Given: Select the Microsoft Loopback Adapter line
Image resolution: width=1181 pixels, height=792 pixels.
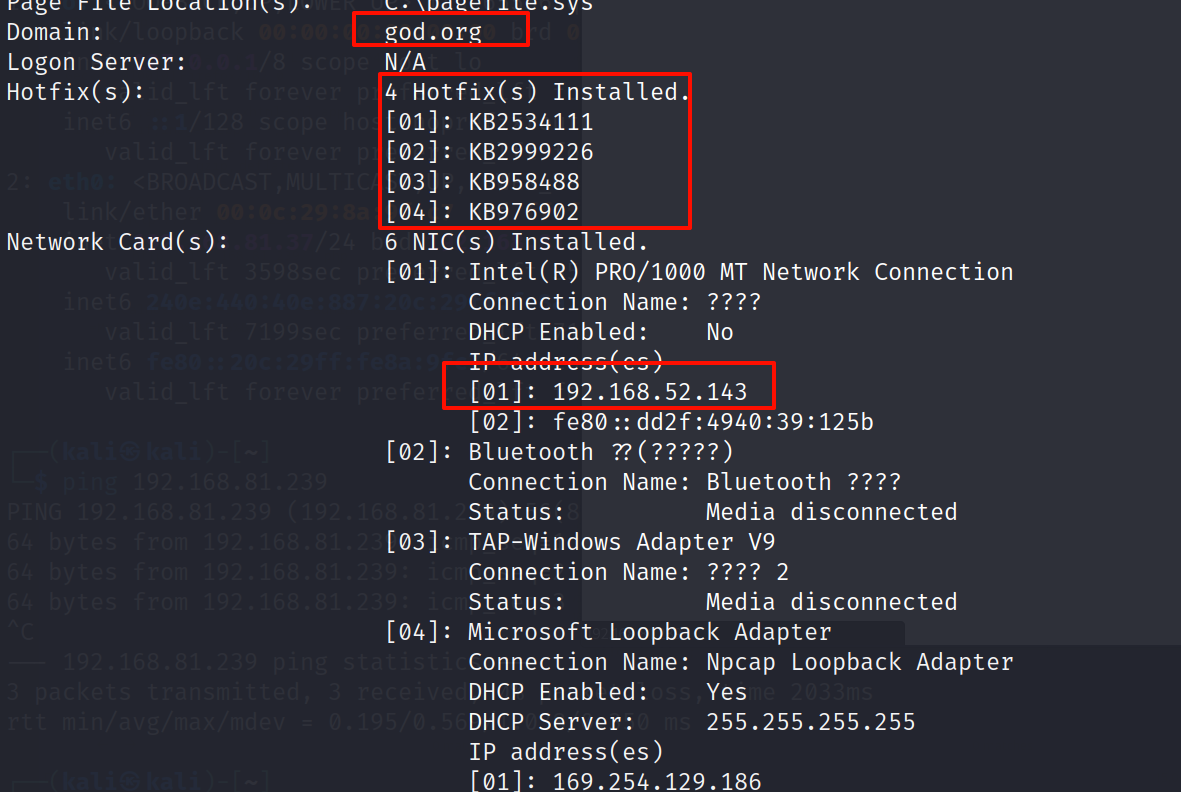Looking at the screenshot, I should pyautogui.click(x=650, y=632).
